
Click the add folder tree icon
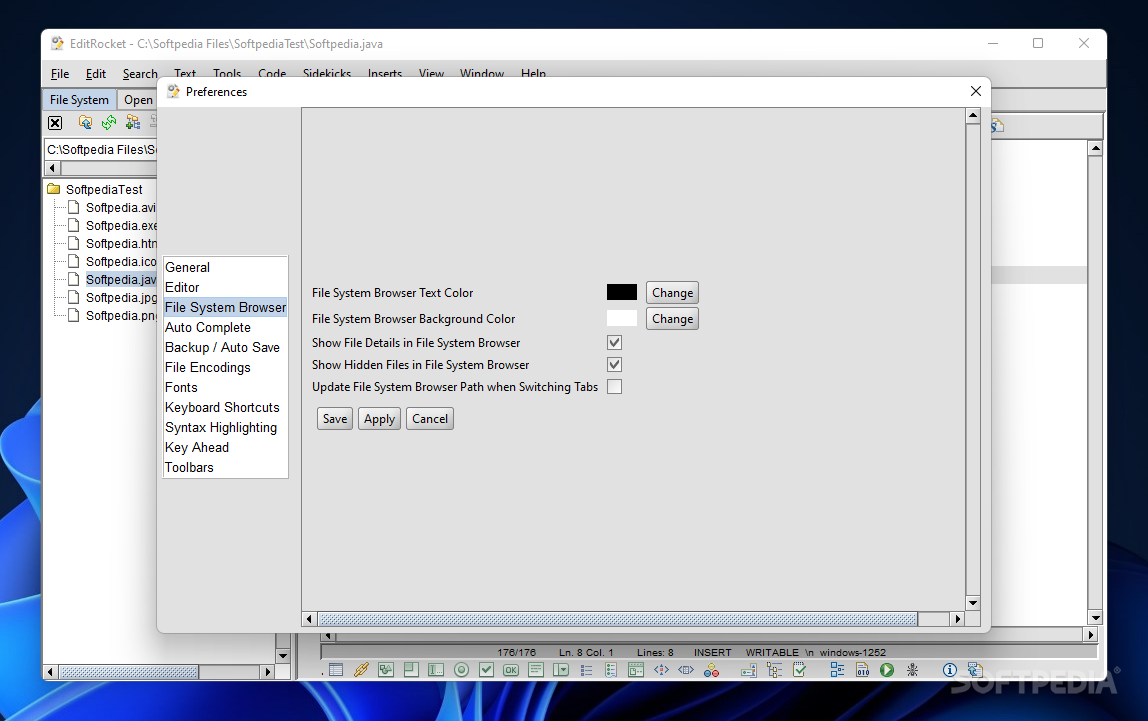tap(133, 122)
